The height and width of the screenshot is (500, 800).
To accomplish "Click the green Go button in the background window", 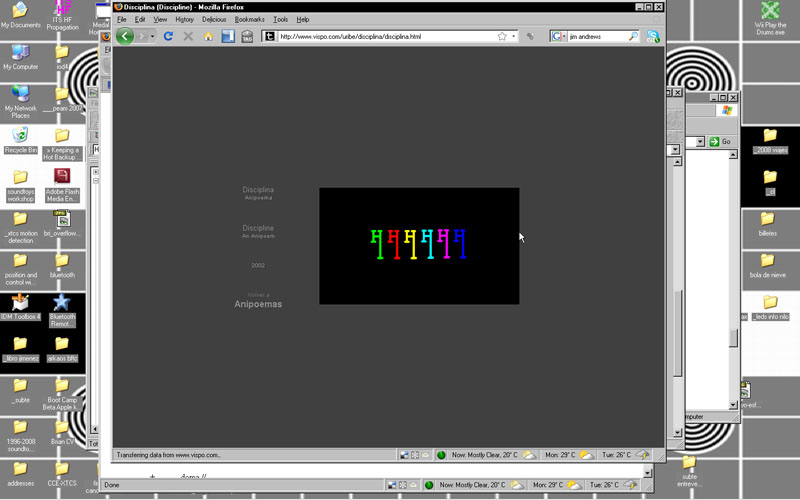I will coord(720,142).
